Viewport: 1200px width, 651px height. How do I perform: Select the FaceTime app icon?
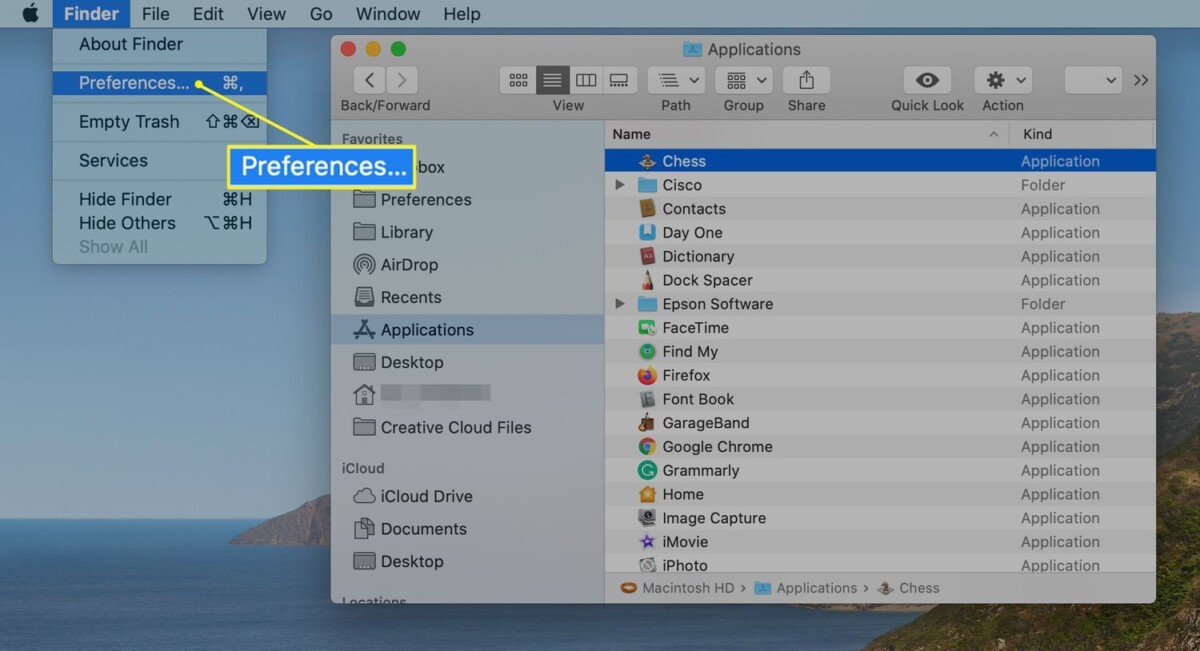click(647, 328)
